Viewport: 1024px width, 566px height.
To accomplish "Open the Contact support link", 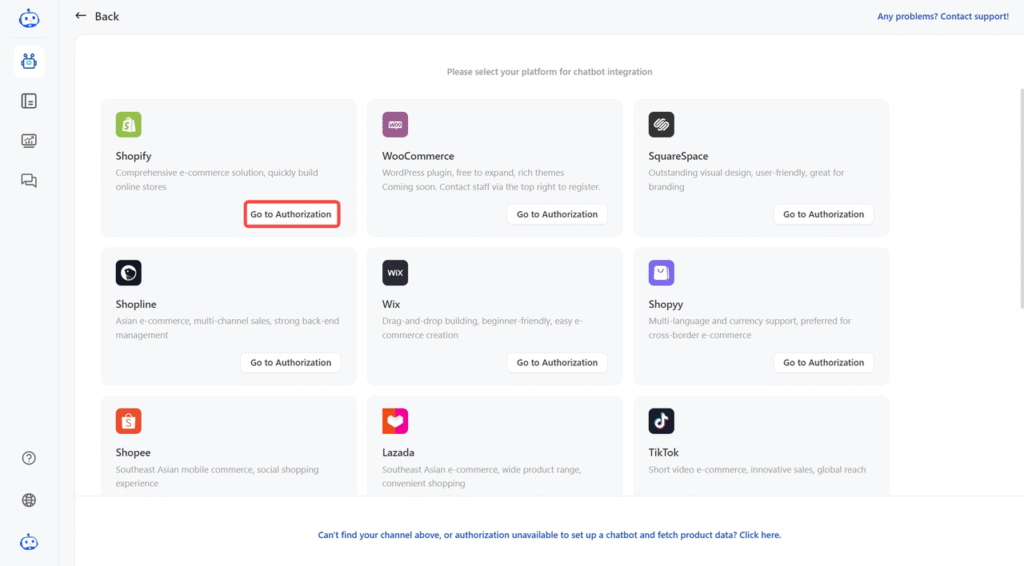I will (x=942, y=16).
